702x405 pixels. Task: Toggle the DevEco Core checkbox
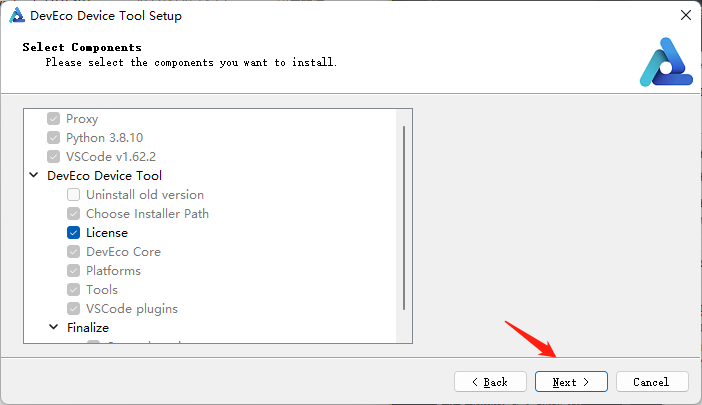point(73,252)
